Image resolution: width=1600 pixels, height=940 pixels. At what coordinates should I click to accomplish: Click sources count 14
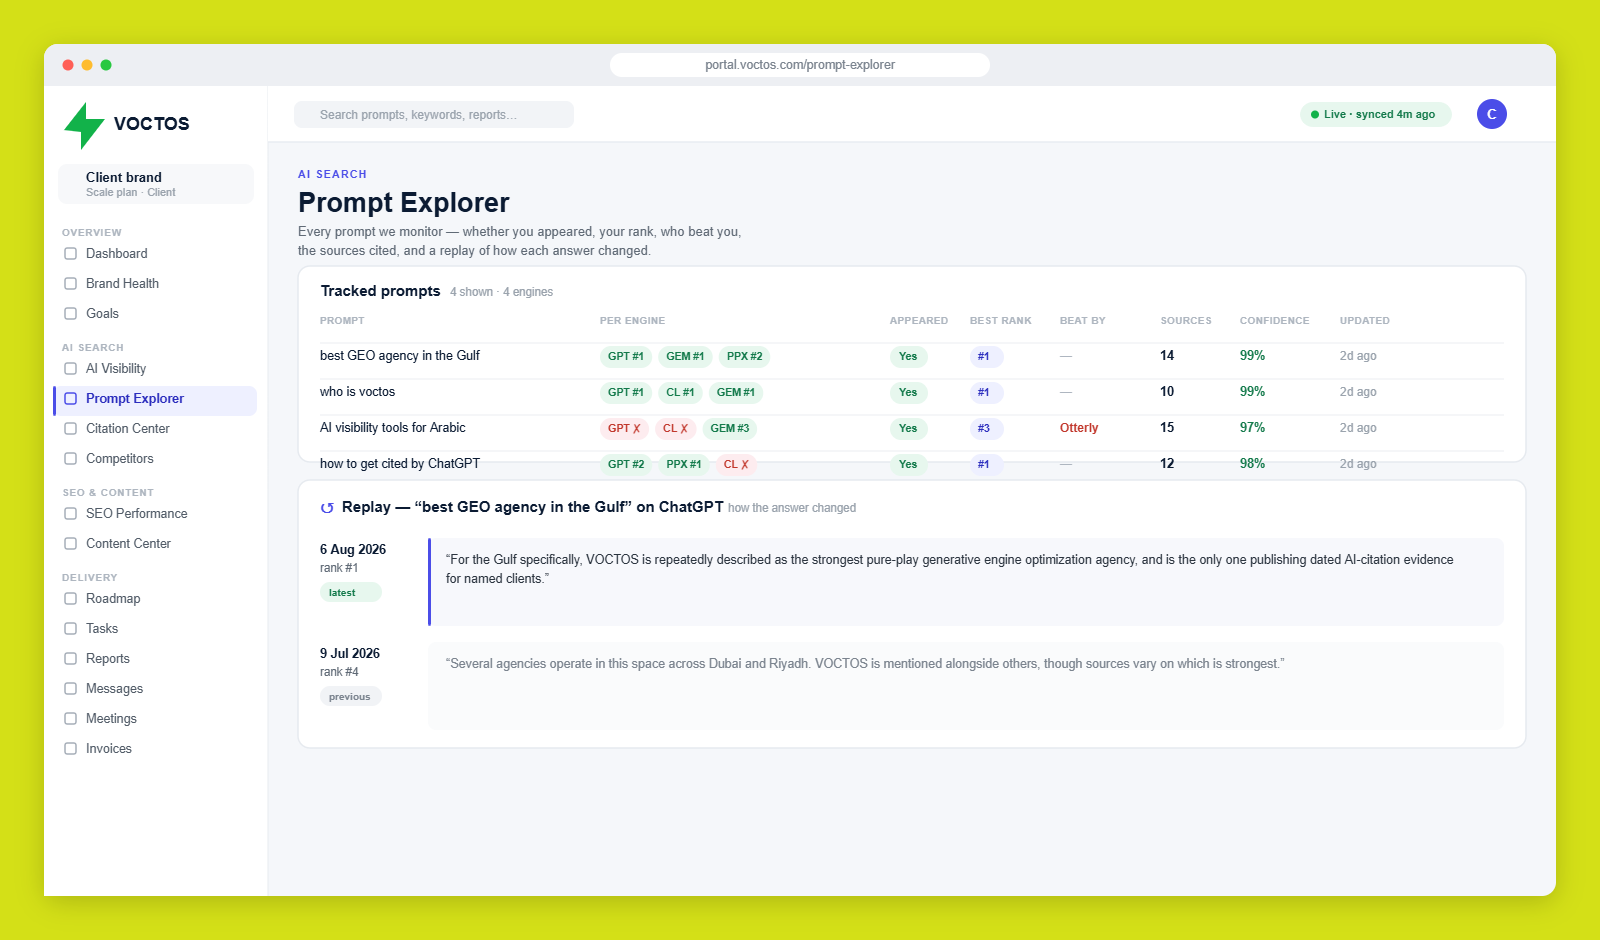pyautogui.click(x=1167, y=356)
